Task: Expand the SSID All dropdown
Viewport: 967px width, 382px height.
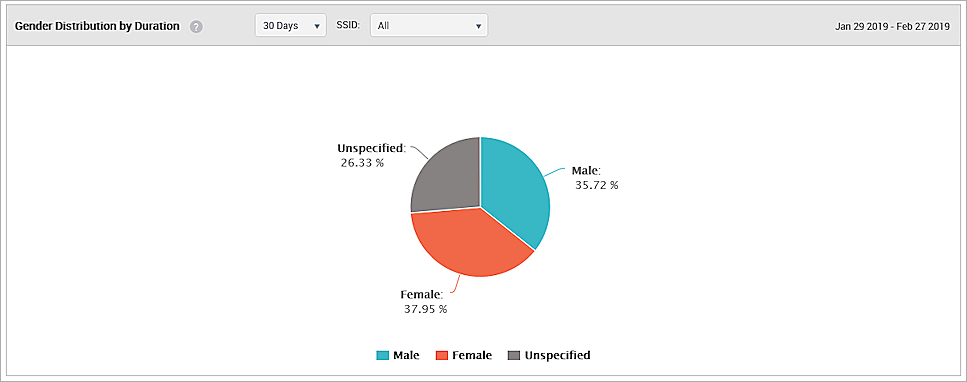Action: [x=429, y=26]
